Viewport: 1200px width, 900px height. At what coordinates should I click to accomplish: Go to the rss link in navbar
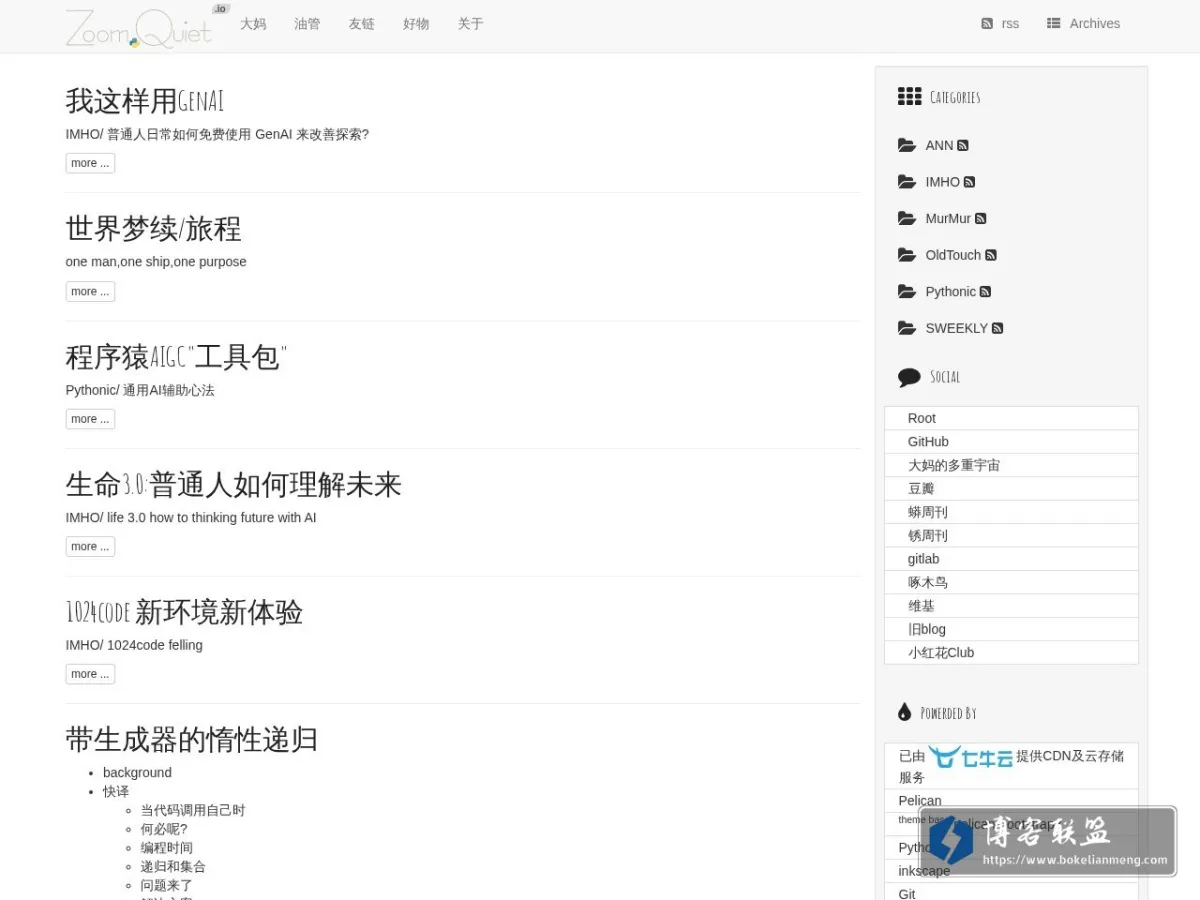tap(1010, 24)
